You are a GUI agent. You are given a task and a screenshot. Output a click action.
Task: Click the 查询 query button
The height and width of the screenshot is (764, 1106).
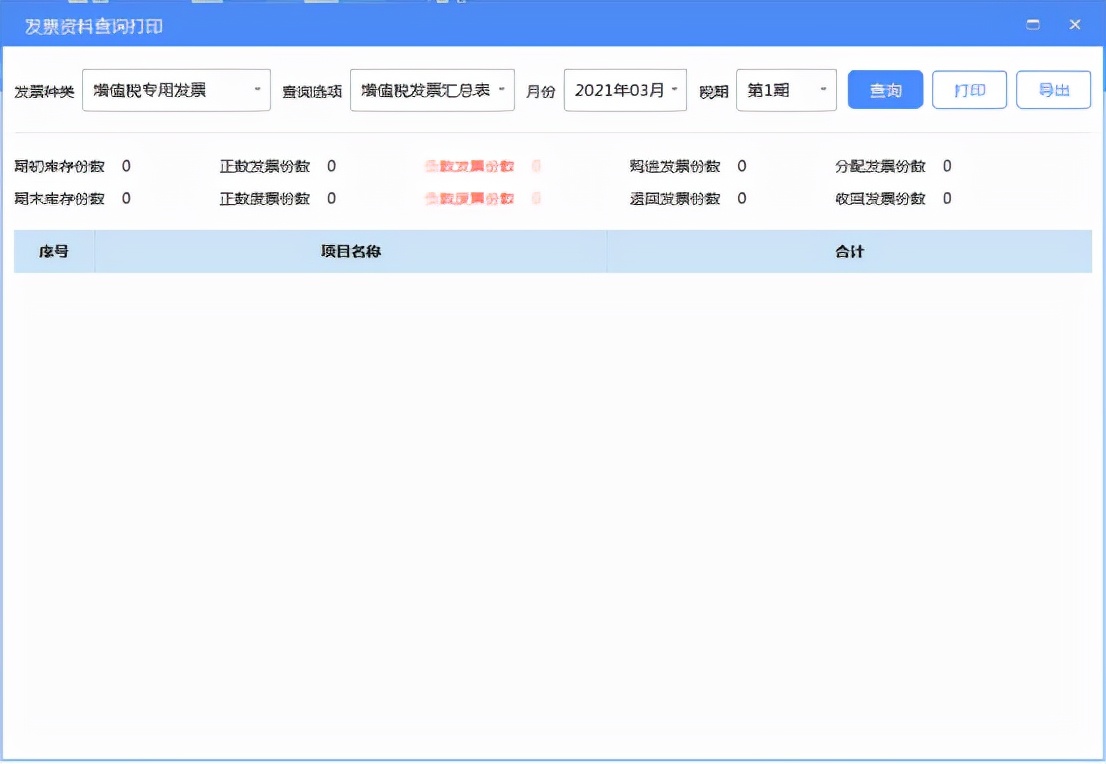coord(884,89)
